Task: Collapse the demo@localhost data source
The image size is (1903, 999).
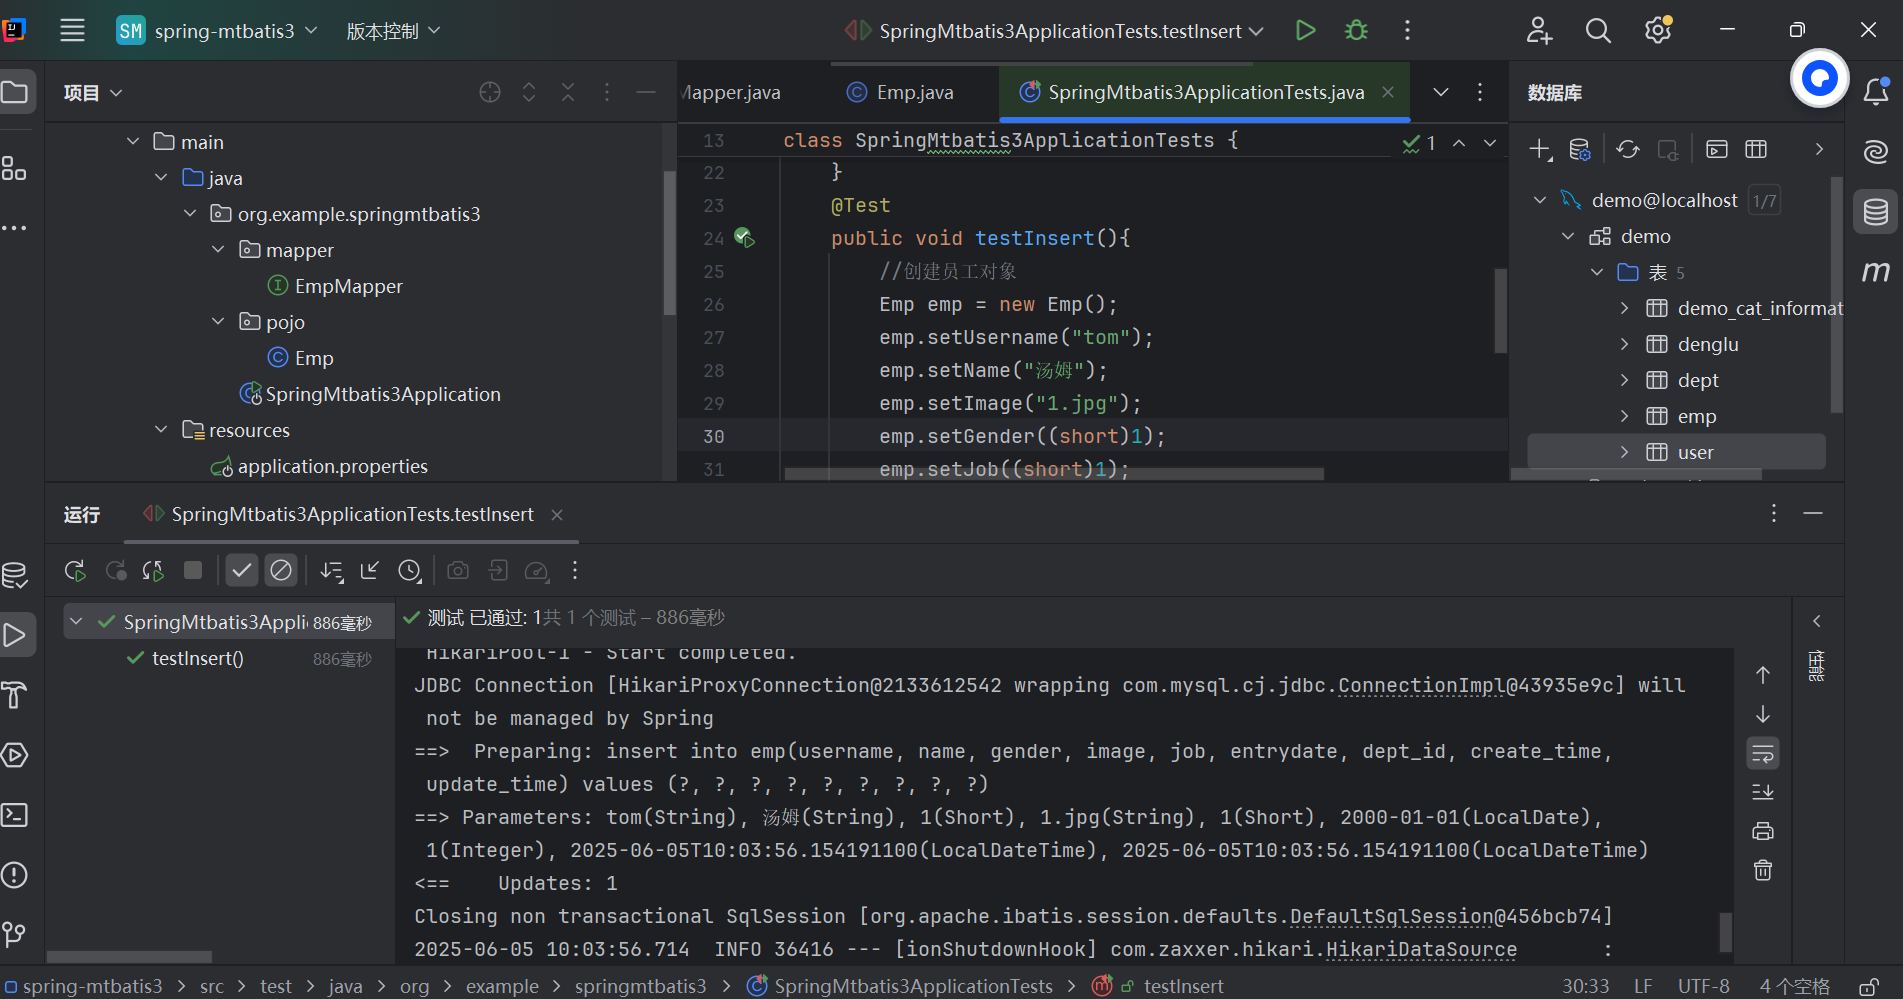Action: coord(1540,200)
